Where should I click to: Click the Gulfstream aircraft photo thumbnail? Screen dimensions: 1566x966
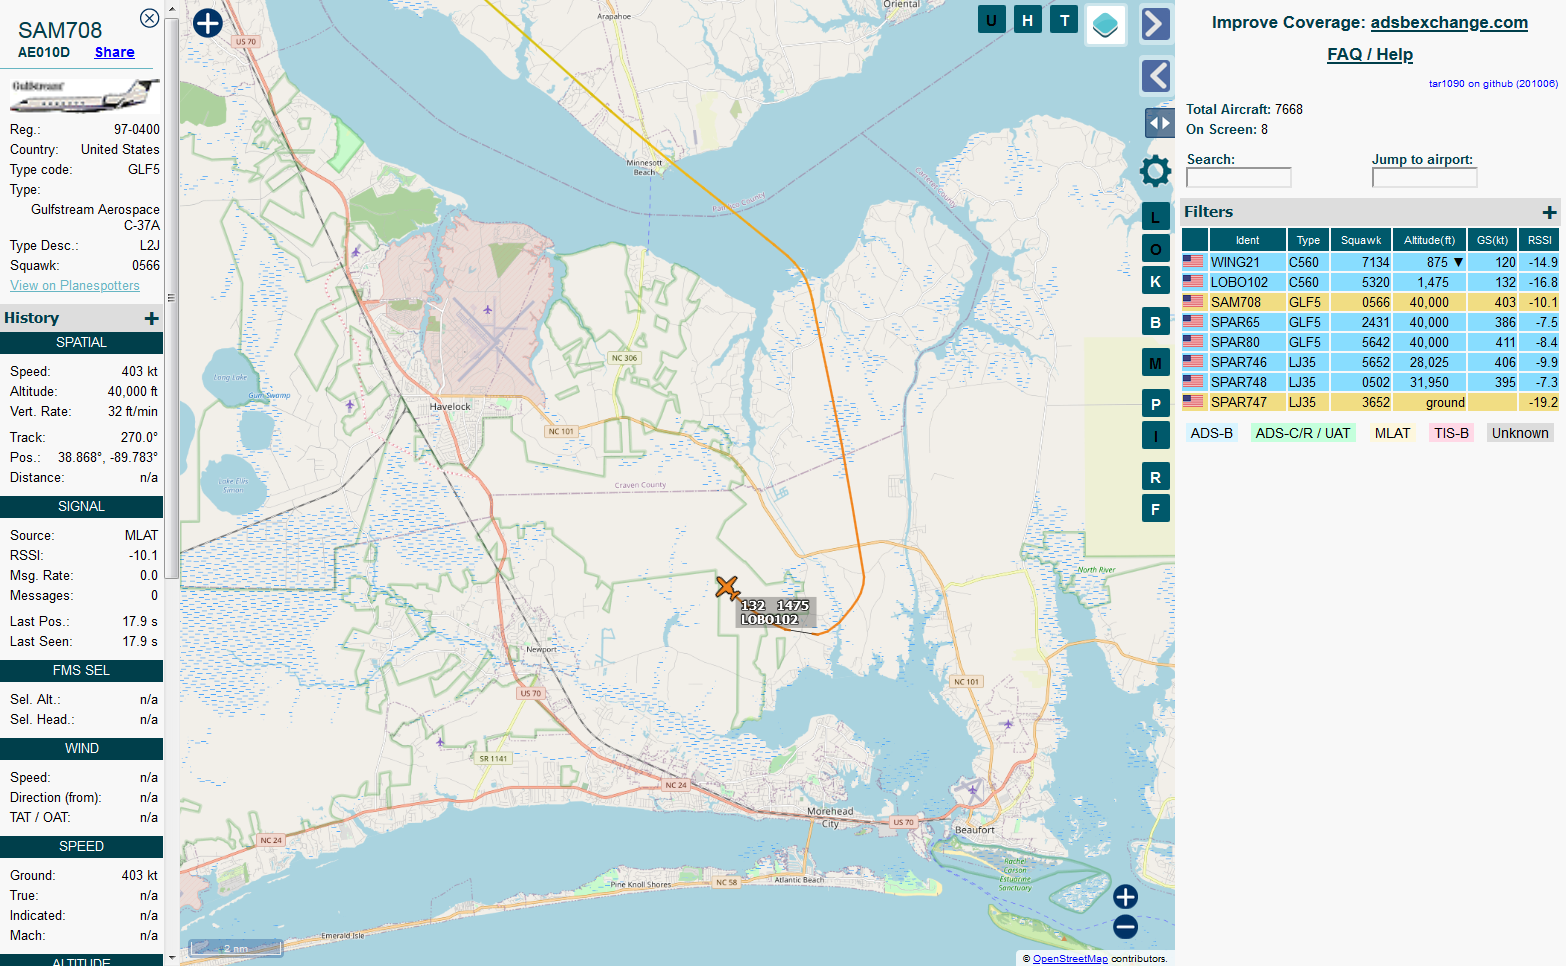84,95
